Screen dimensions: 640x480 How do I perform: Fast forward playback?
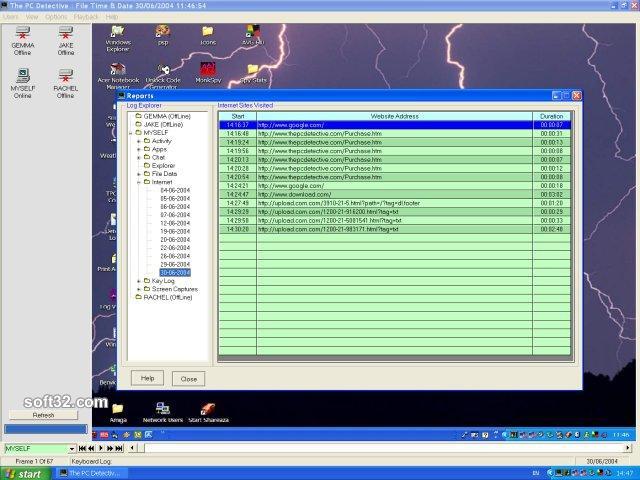110,448
